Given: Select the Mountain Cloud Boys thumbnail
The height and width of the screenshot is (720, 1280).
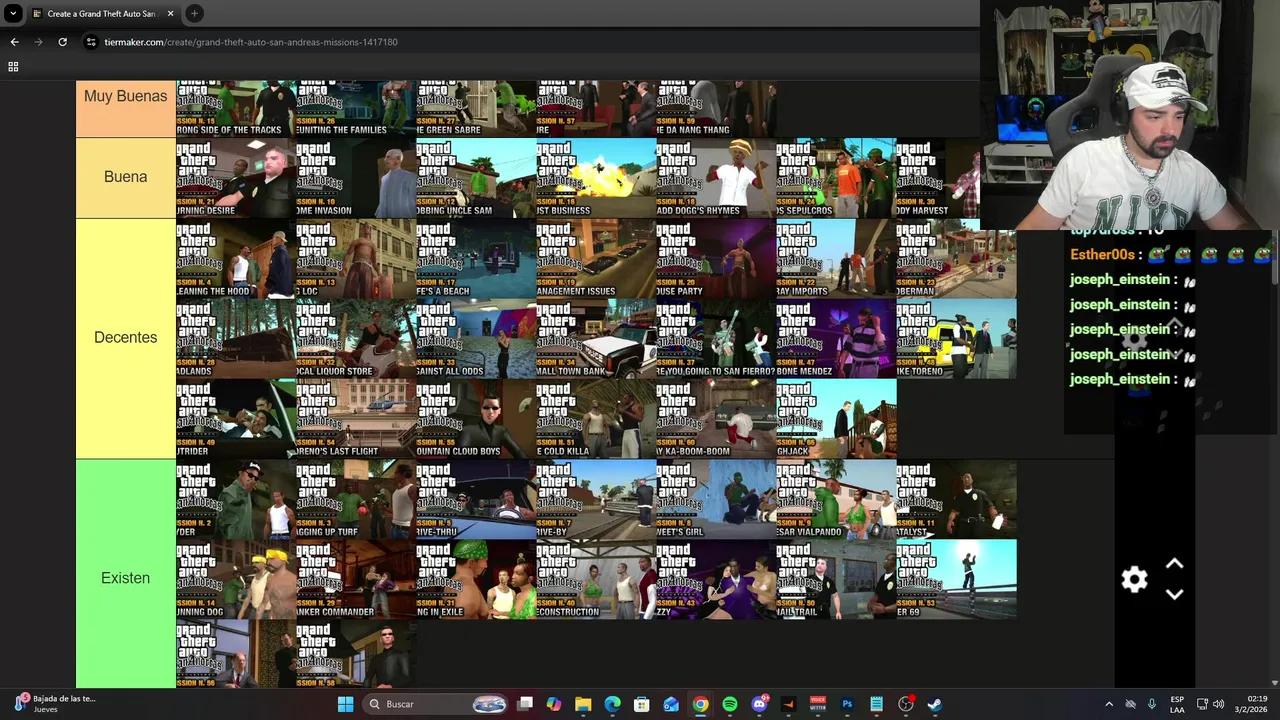Looking at the screenshot, I should (476, 418).
